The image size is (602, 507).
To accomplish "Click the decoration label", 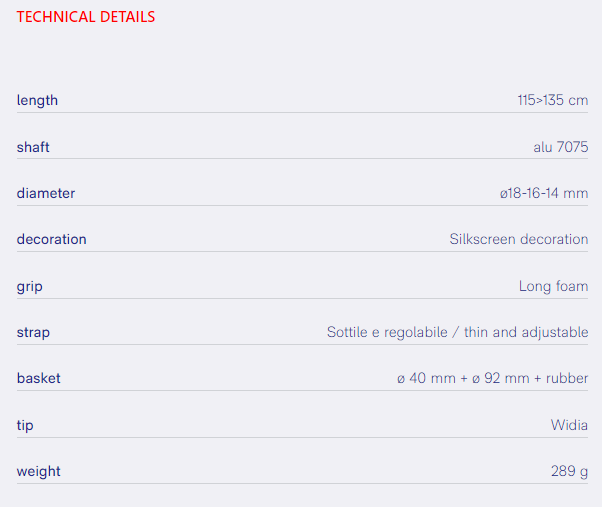I will tap(51, 239).
